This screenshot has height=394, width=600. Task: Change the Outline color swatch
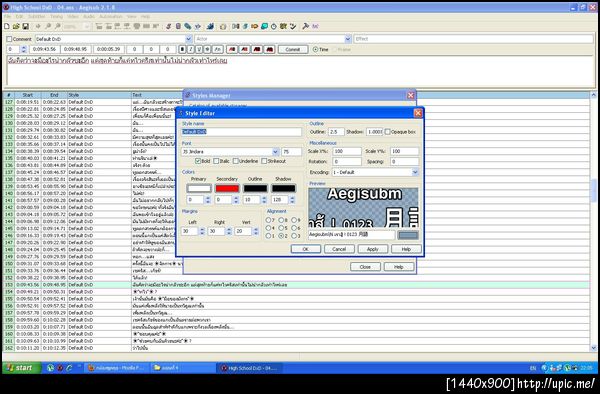coord(255,188)
